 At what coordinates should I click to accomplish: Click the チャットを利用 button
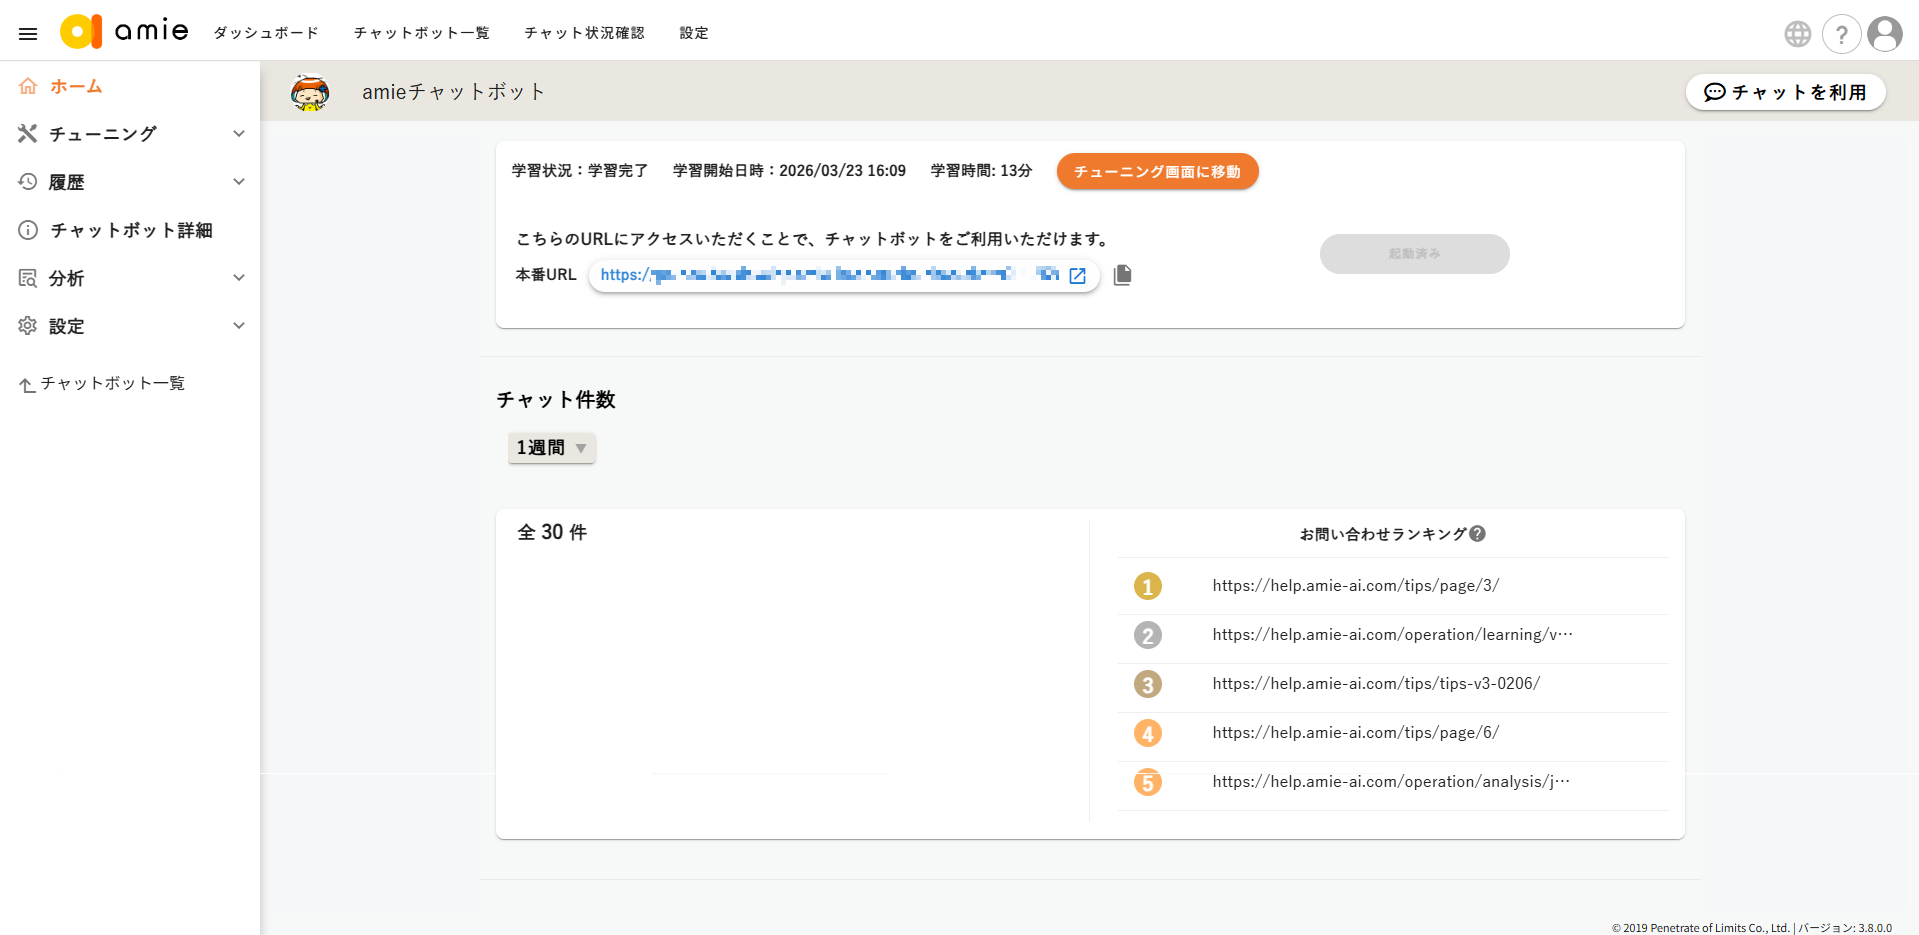(x=1785, y=92)
